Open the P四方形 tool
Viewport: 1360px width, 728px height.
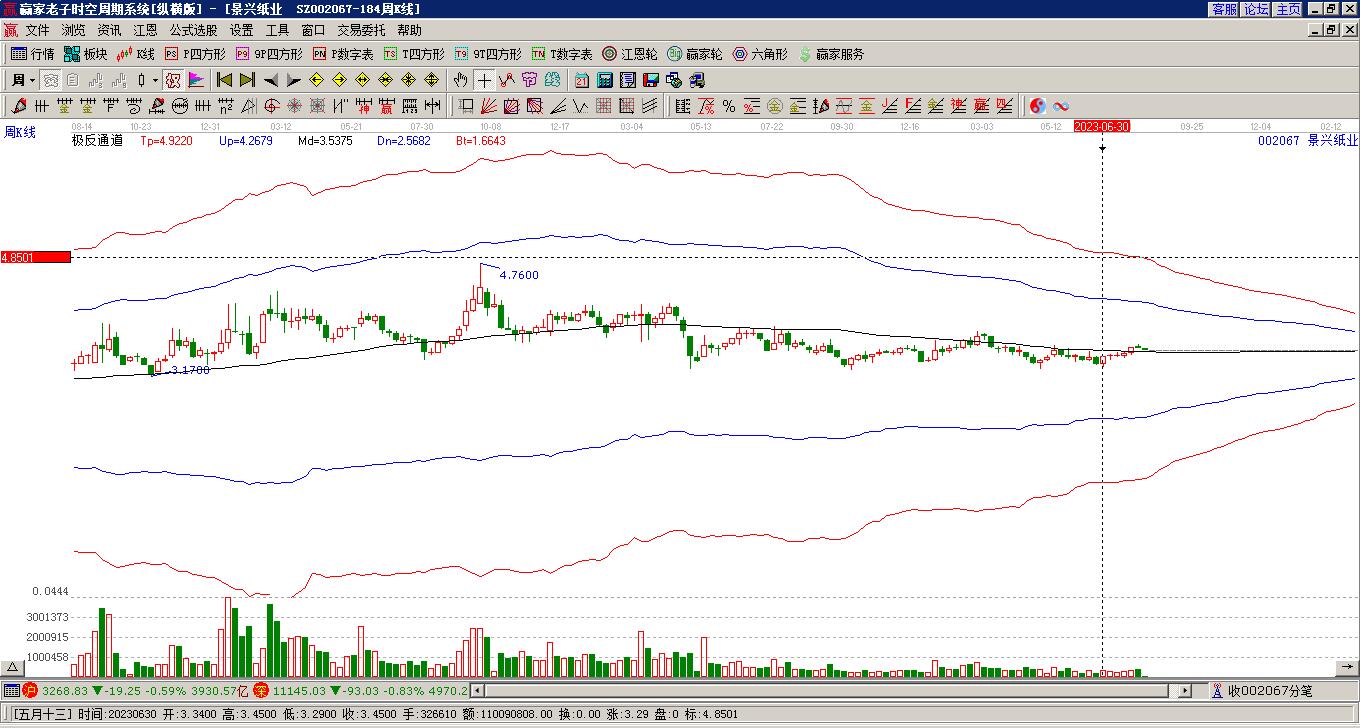click(x=195, y=54)
